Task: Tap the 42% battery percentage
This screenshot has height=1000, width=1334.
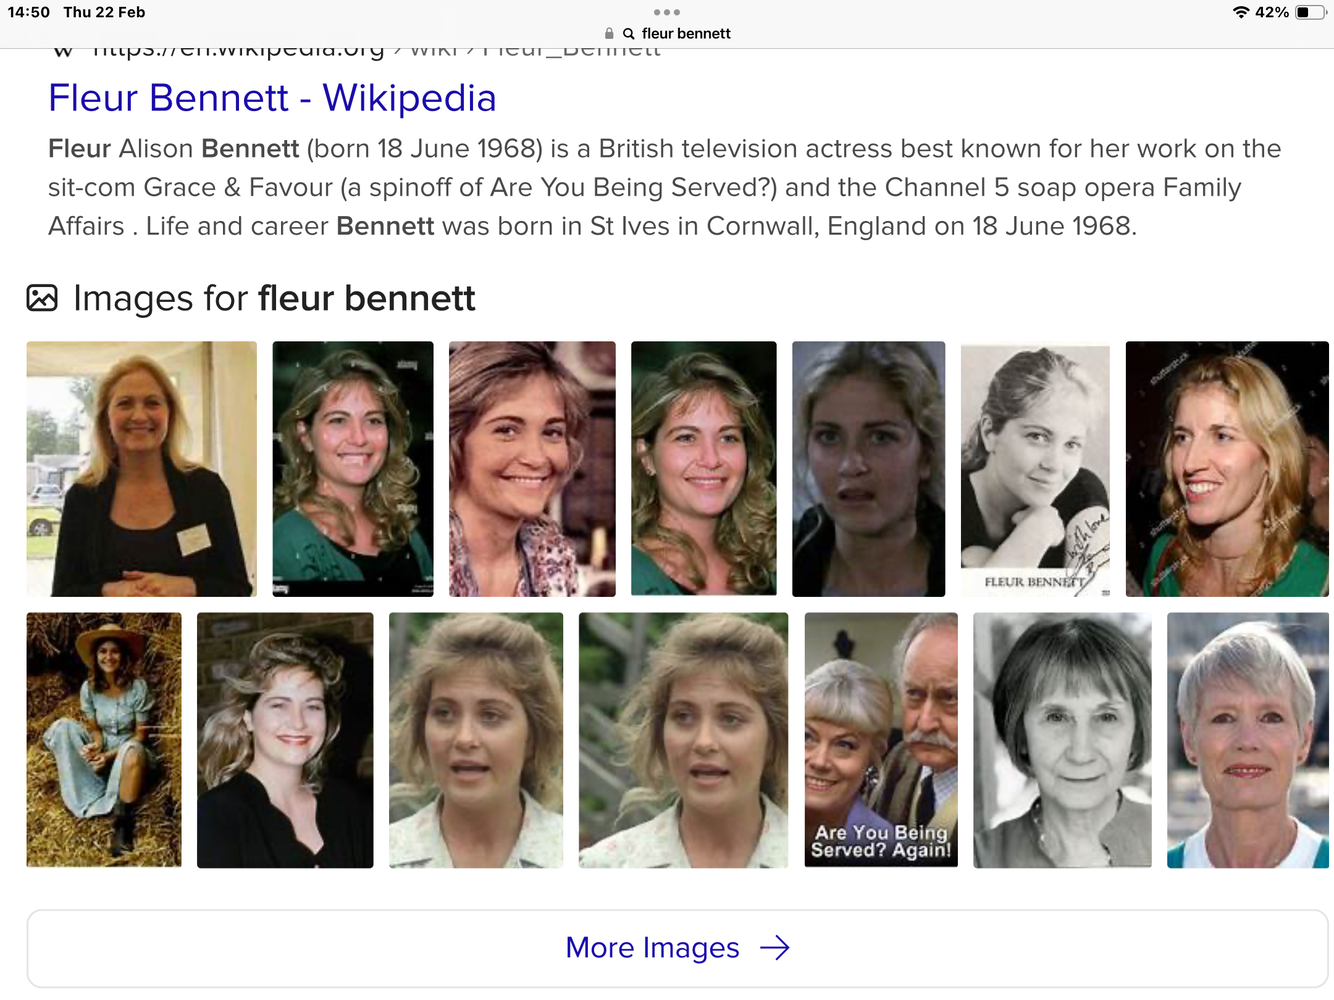Action: click(x=1272, y=12)
